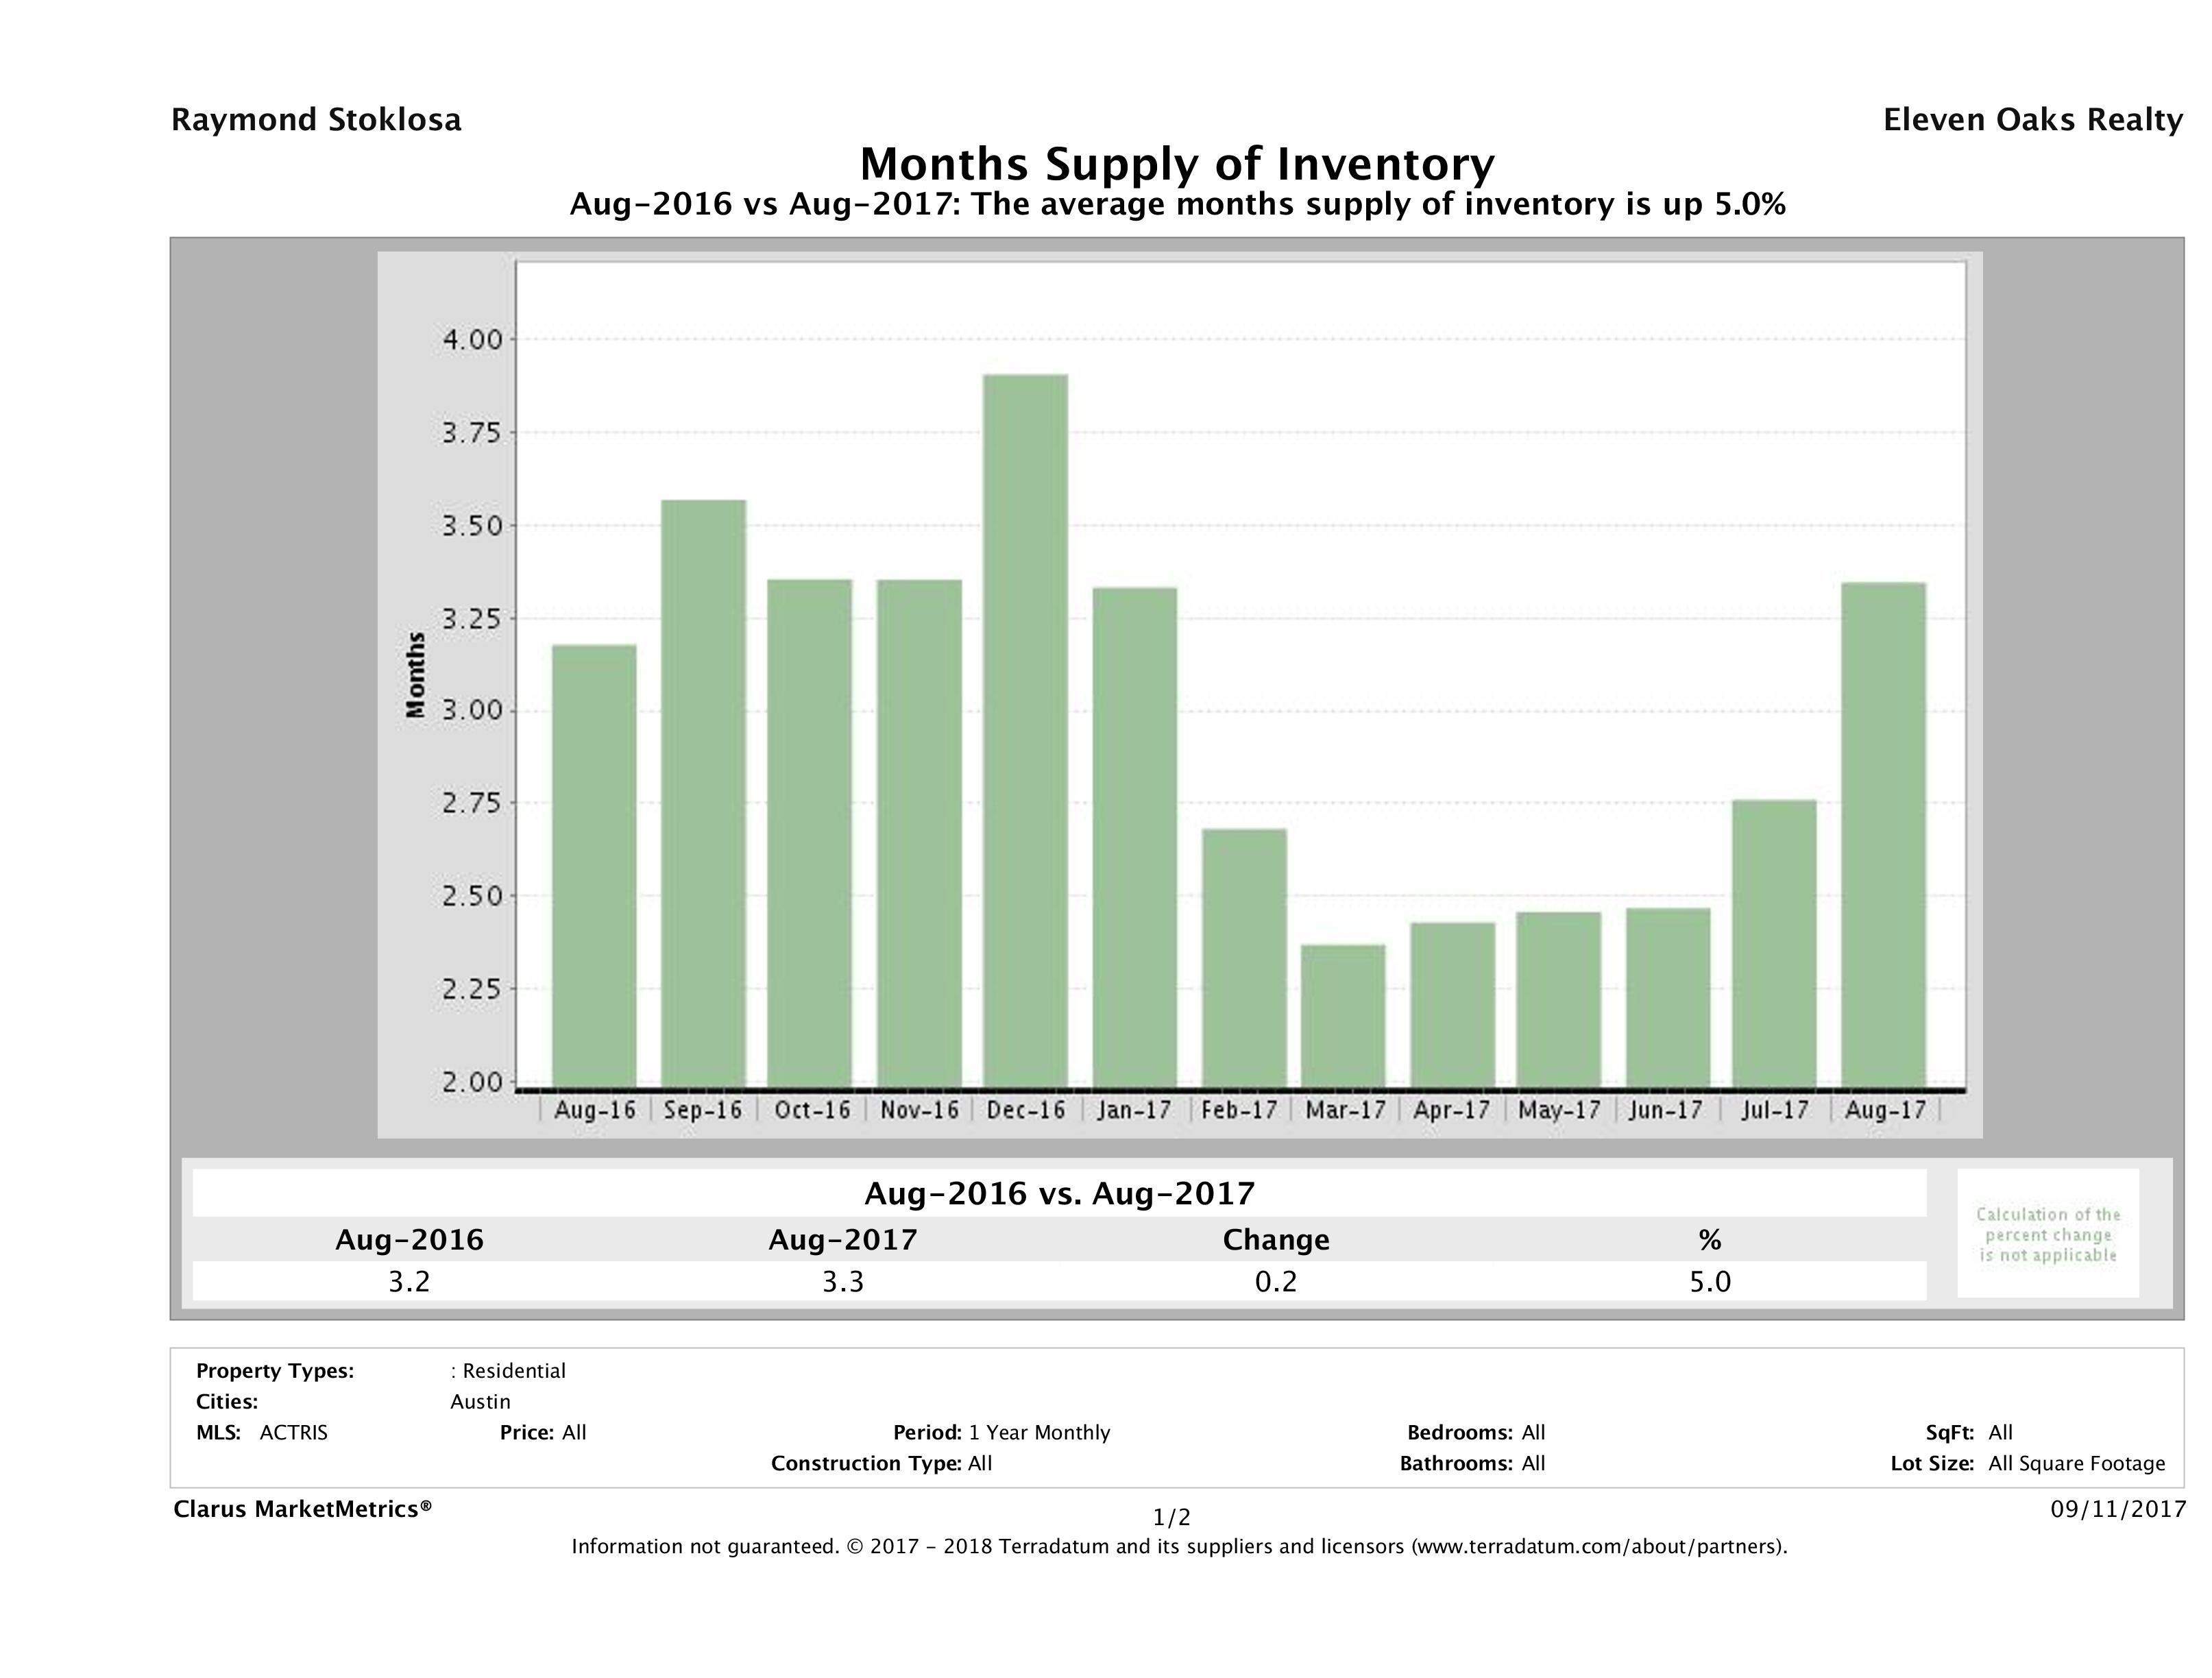Image resolution: width=2212 pixels, height=1678 pixels.
Task: Click the Aug-17 bar in chart
Action: (x=1883, y=835)
